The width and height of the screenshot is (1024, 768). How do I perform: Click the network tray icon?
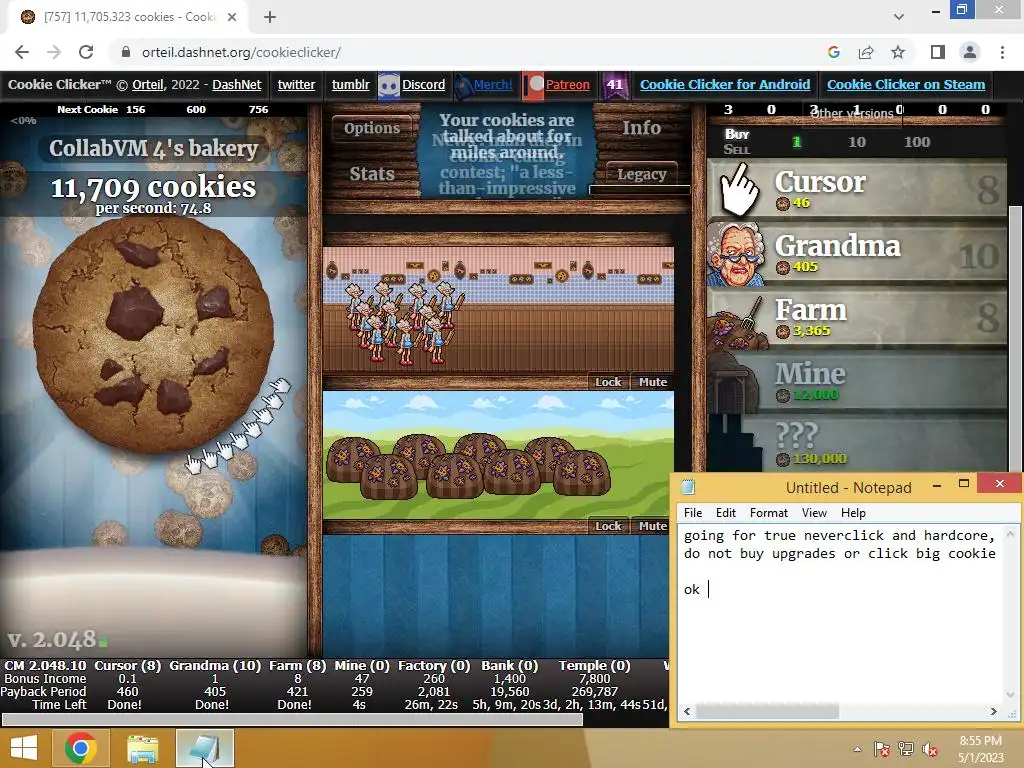(906, 749)
